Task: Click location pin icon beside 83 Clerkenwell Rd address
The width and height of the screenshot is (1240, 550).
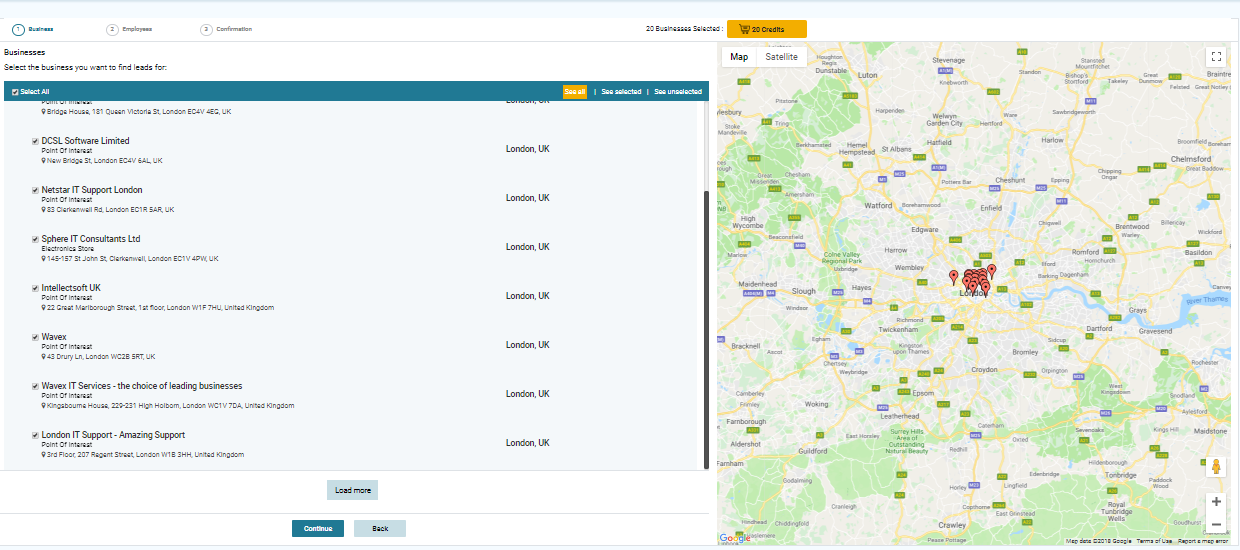Action: pyautogui.click(x=43, y=209)
